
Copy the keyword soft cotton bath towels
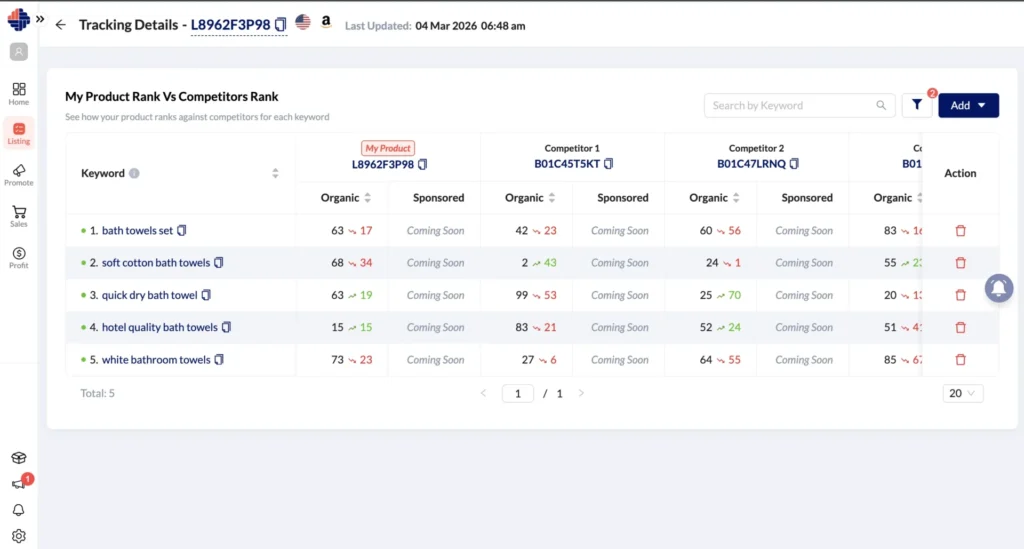[219, 263]
